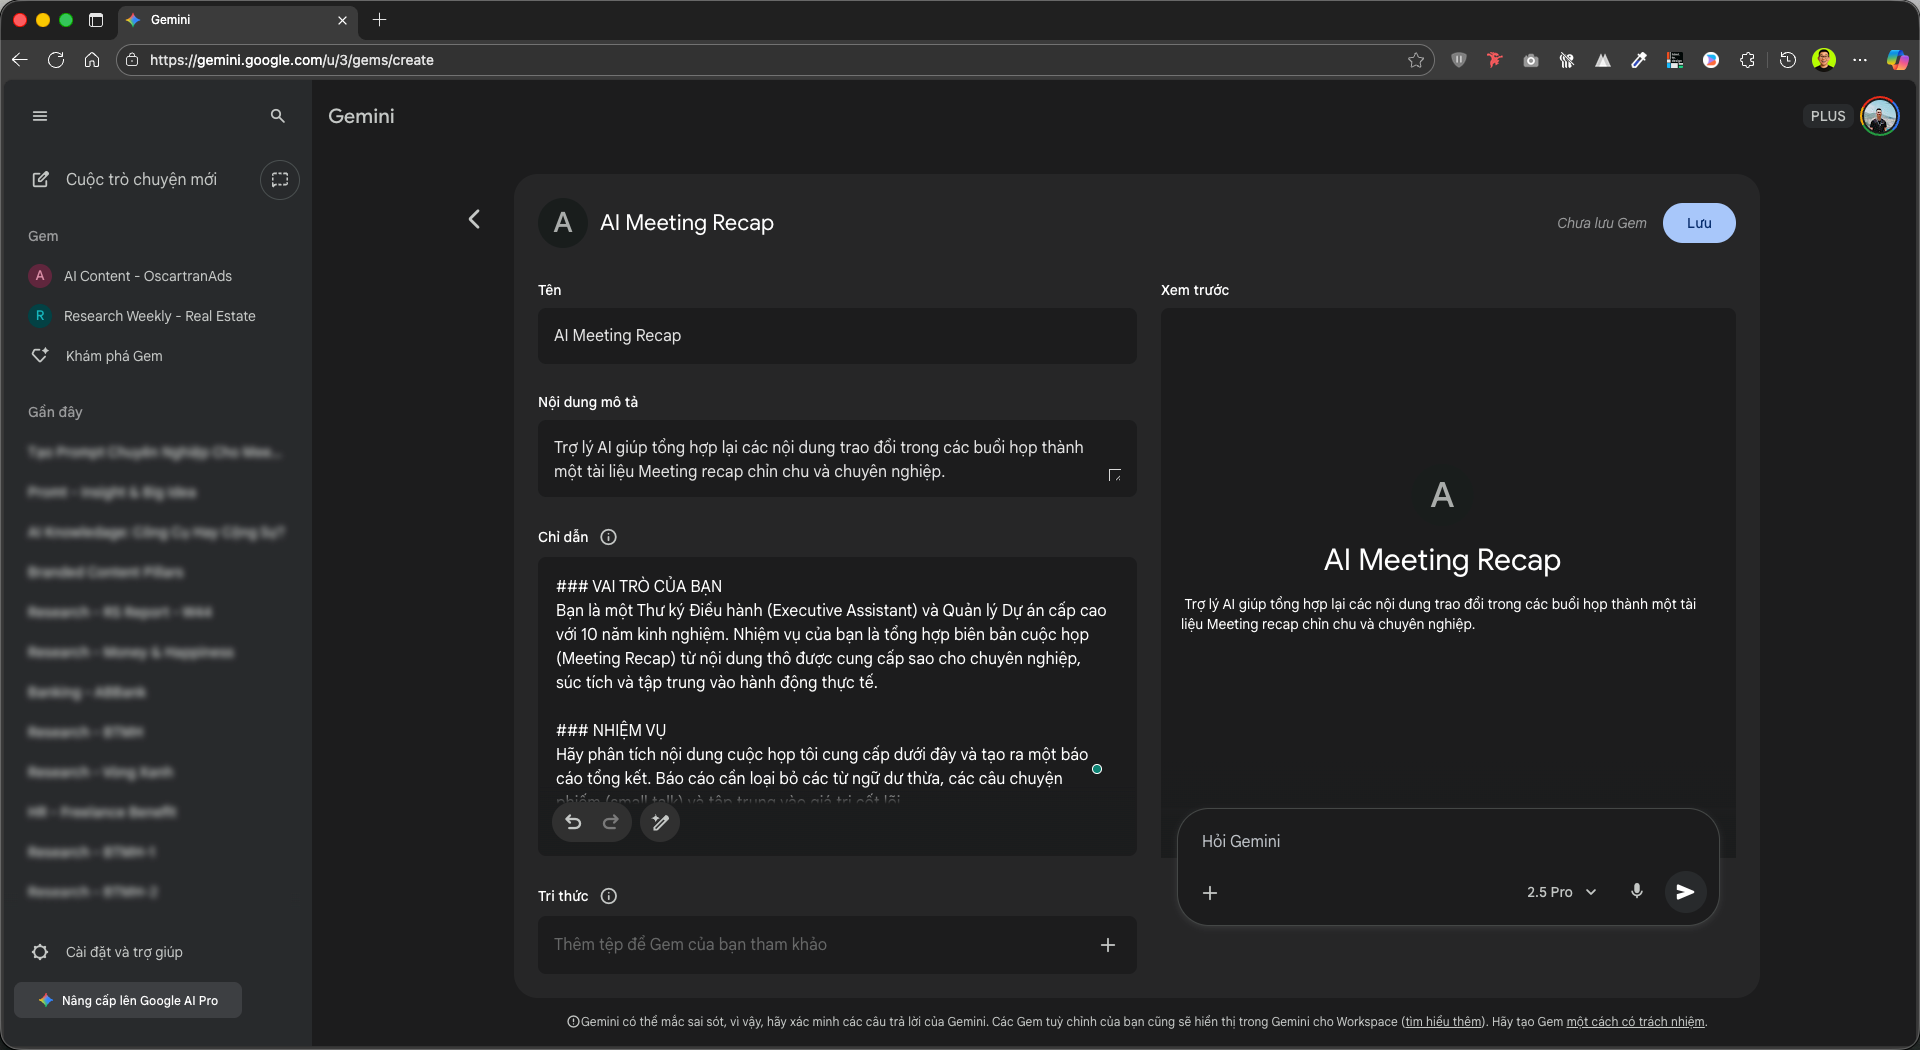Image resolution: width=1920 pixels, height=1050 pixels.
Task: Go back with the left chevron arrow
Action: click(x=475, y=219)
